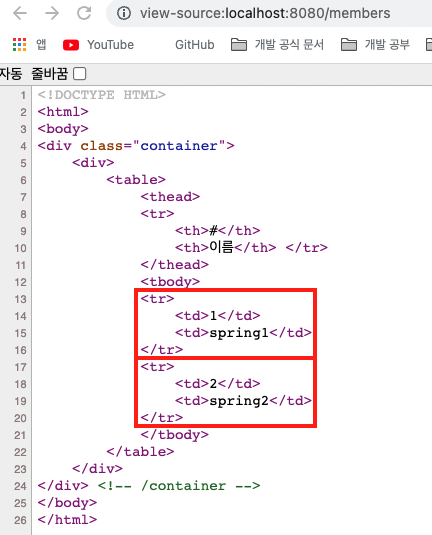Expand the 개발 공부 bookmark folder
This screenshot has width=432, height=535.
tap(387, 44)
